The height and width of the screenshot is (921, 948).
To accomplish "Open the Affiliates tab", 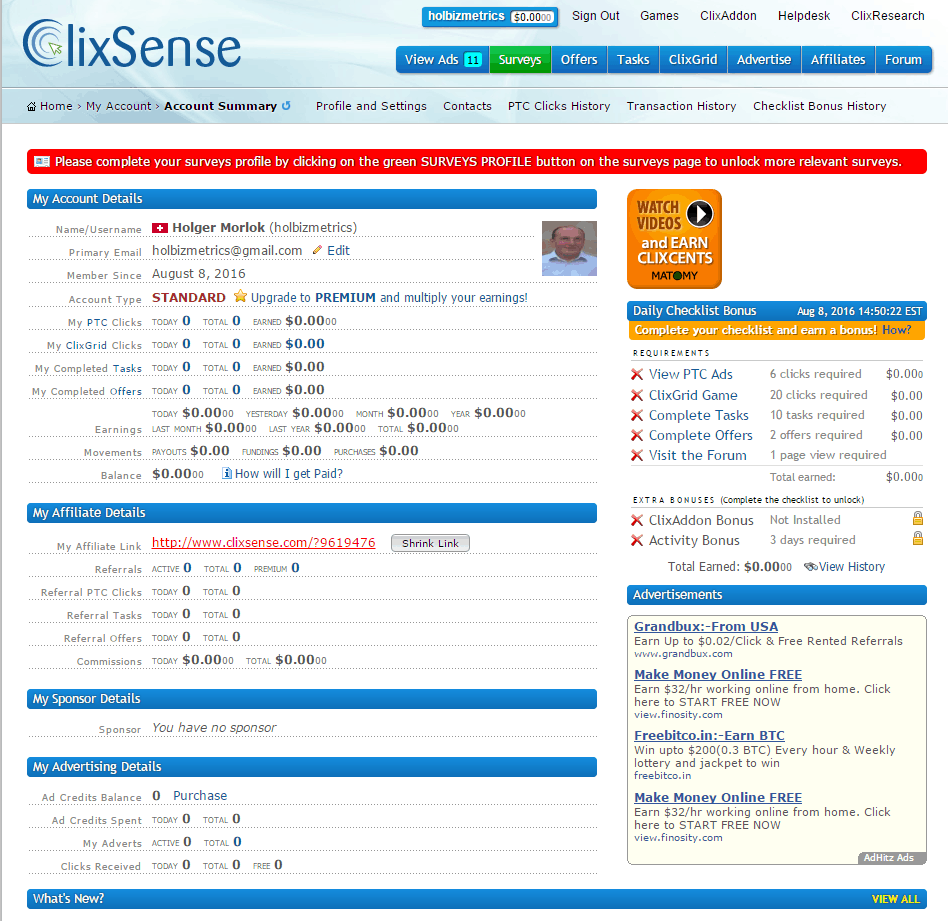I will click(x=838, y=59).
